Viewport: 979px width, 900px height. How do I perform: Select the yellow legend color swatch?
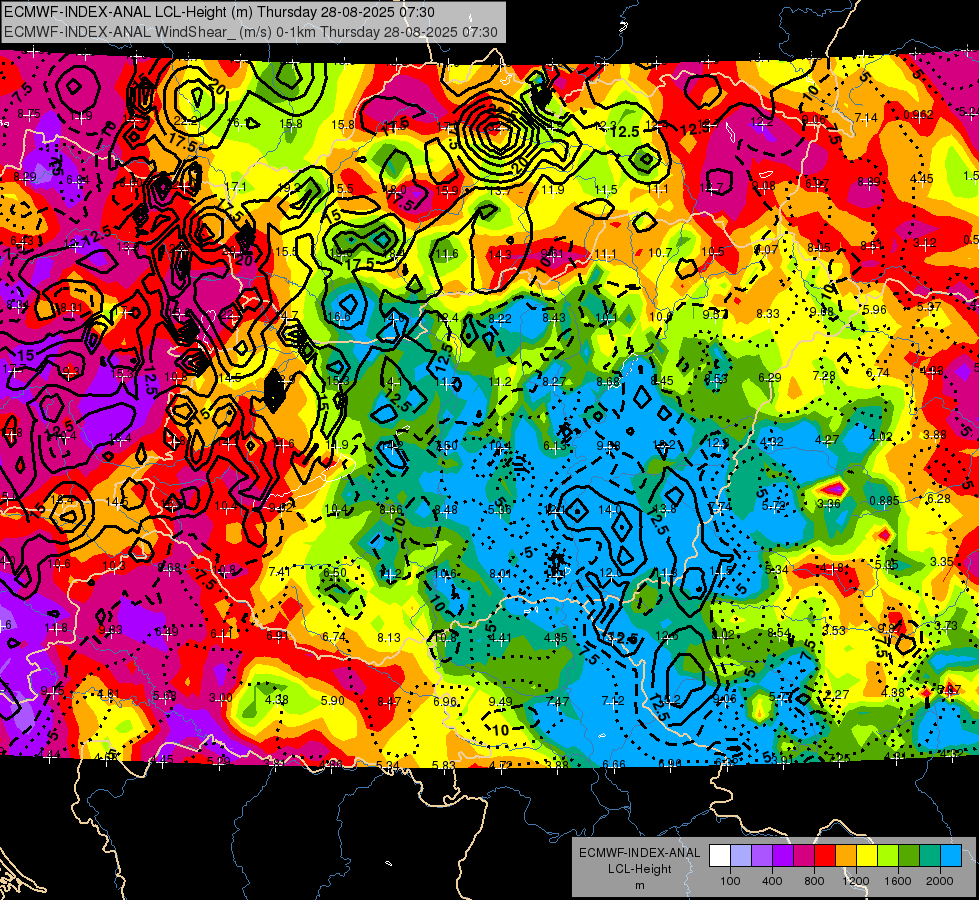[x=867, y=856]
